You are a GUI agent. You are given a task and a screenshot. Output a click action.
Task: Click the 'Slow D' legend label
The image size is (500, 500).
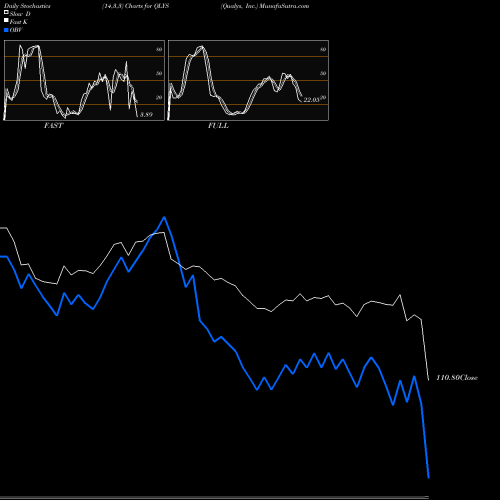point(20,14)
